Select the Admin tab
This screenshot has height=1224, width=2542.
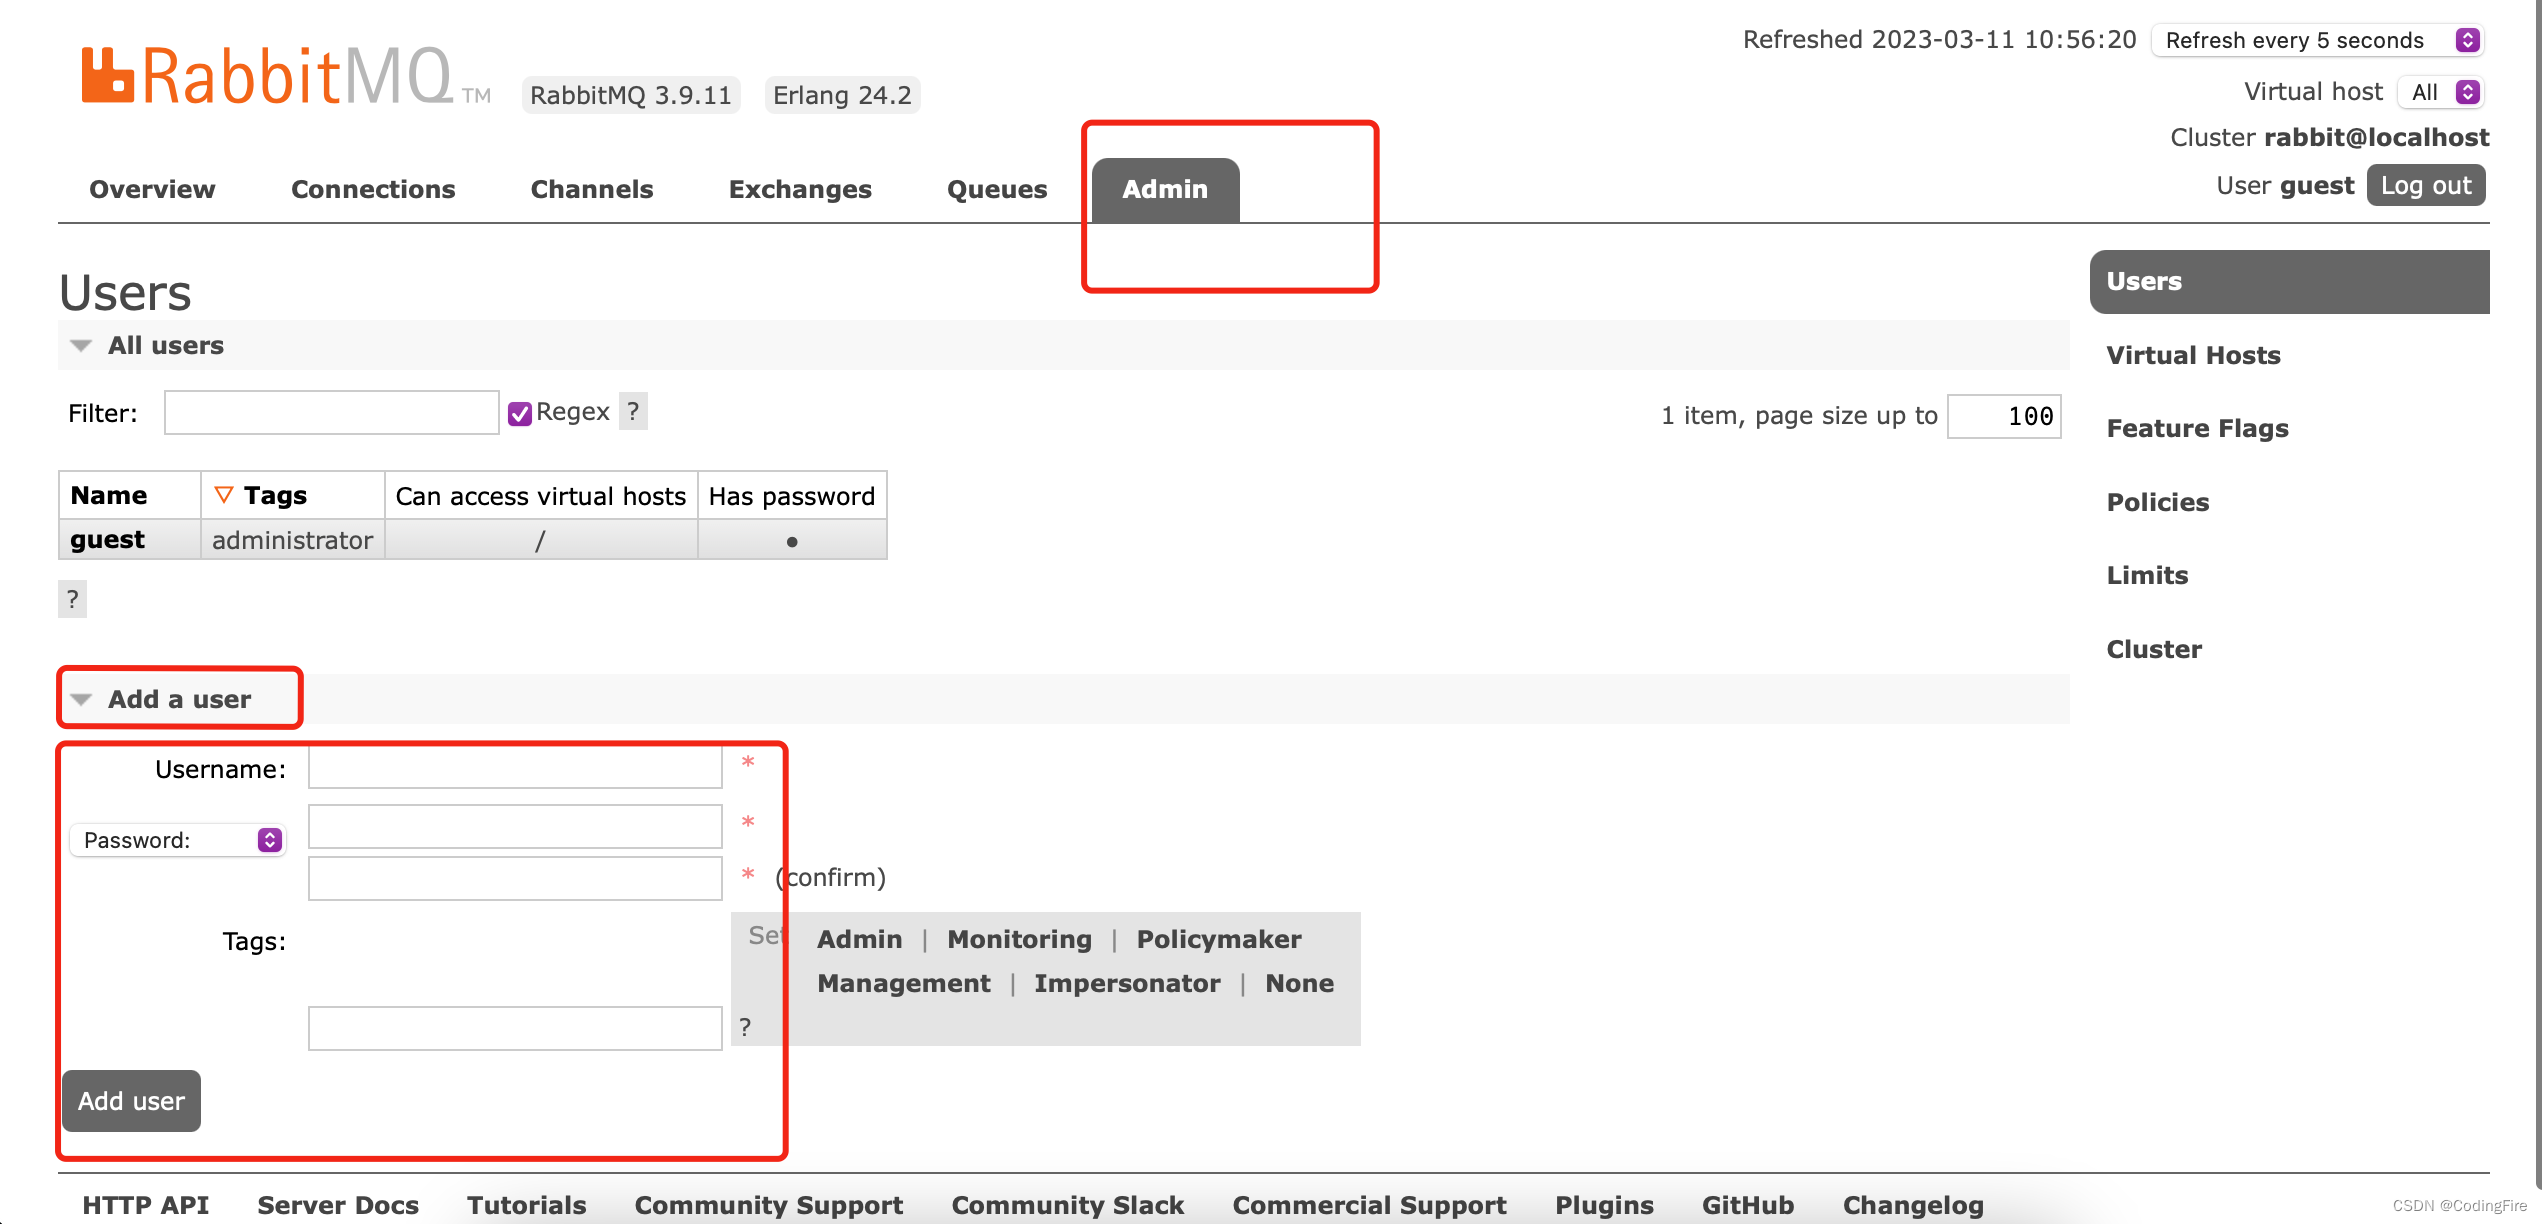[1165, 189]
